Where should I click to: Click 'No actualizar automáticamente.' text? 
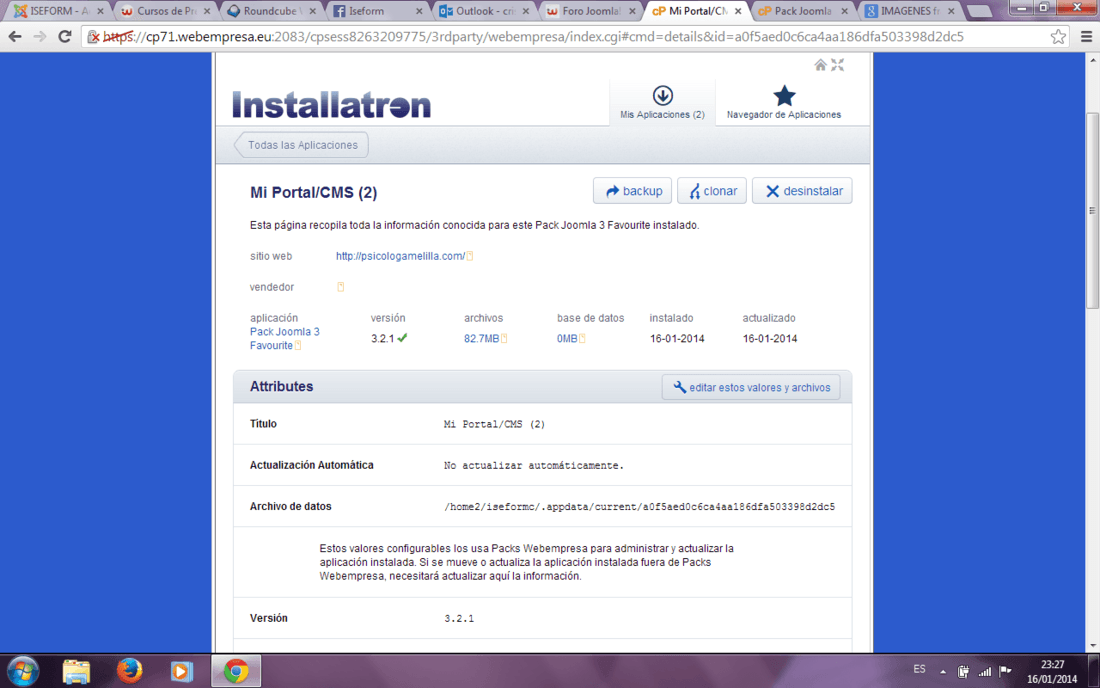coord(533,465)
